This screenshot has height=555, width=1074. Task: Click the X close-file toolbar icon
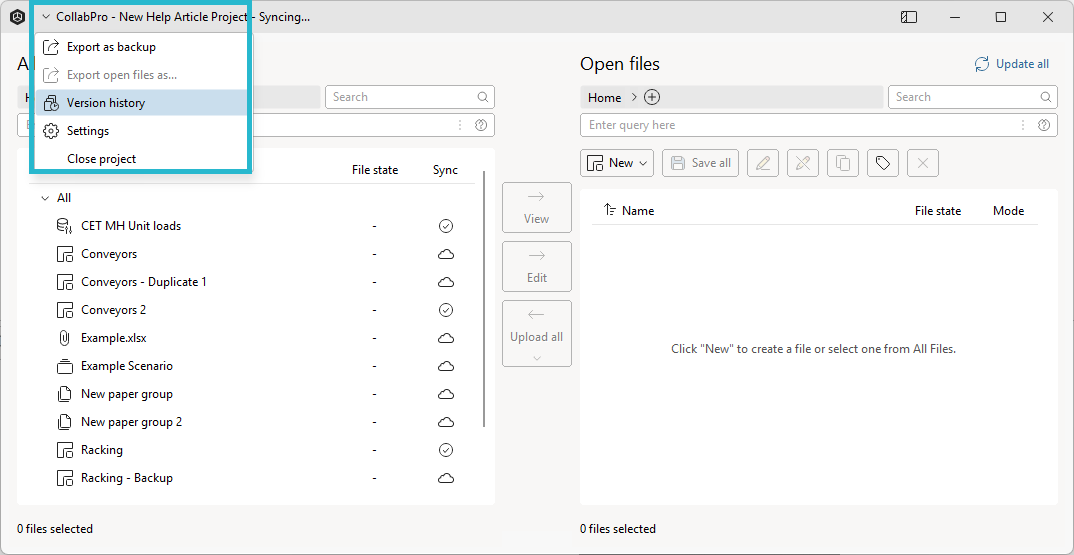tap(923, 163)
